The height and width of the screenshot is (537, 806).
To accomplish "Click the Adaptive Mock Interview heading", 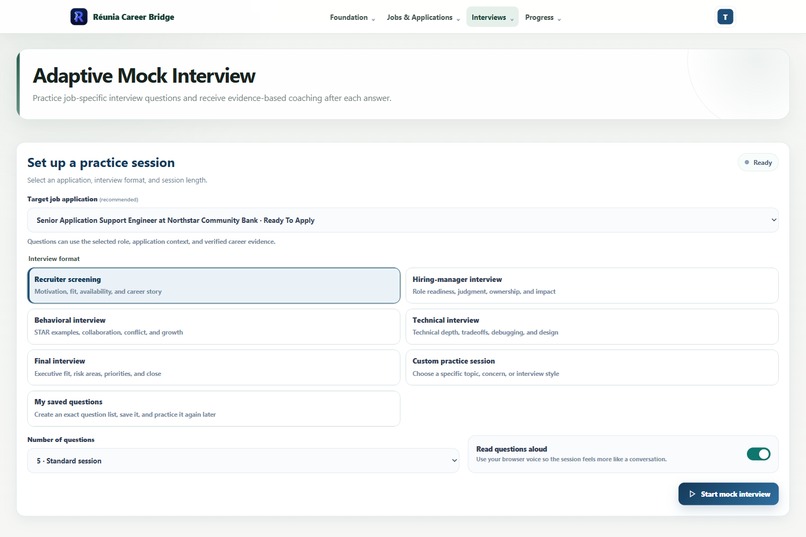I will 144,76.
